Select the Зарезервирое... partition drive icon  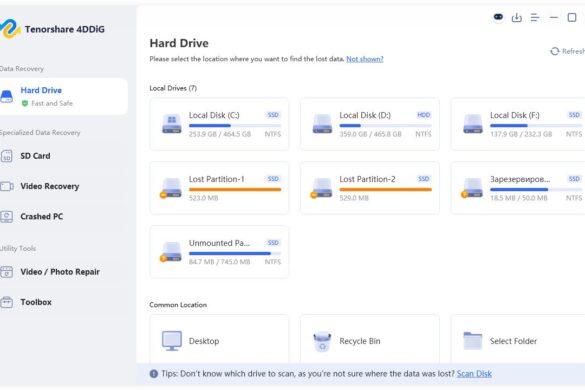(472, 188)
